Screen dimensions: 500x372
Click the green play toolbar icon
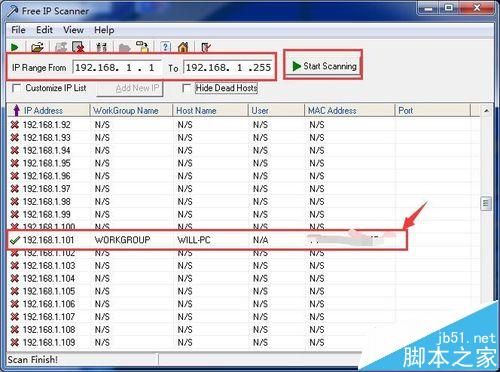(14, 47)
